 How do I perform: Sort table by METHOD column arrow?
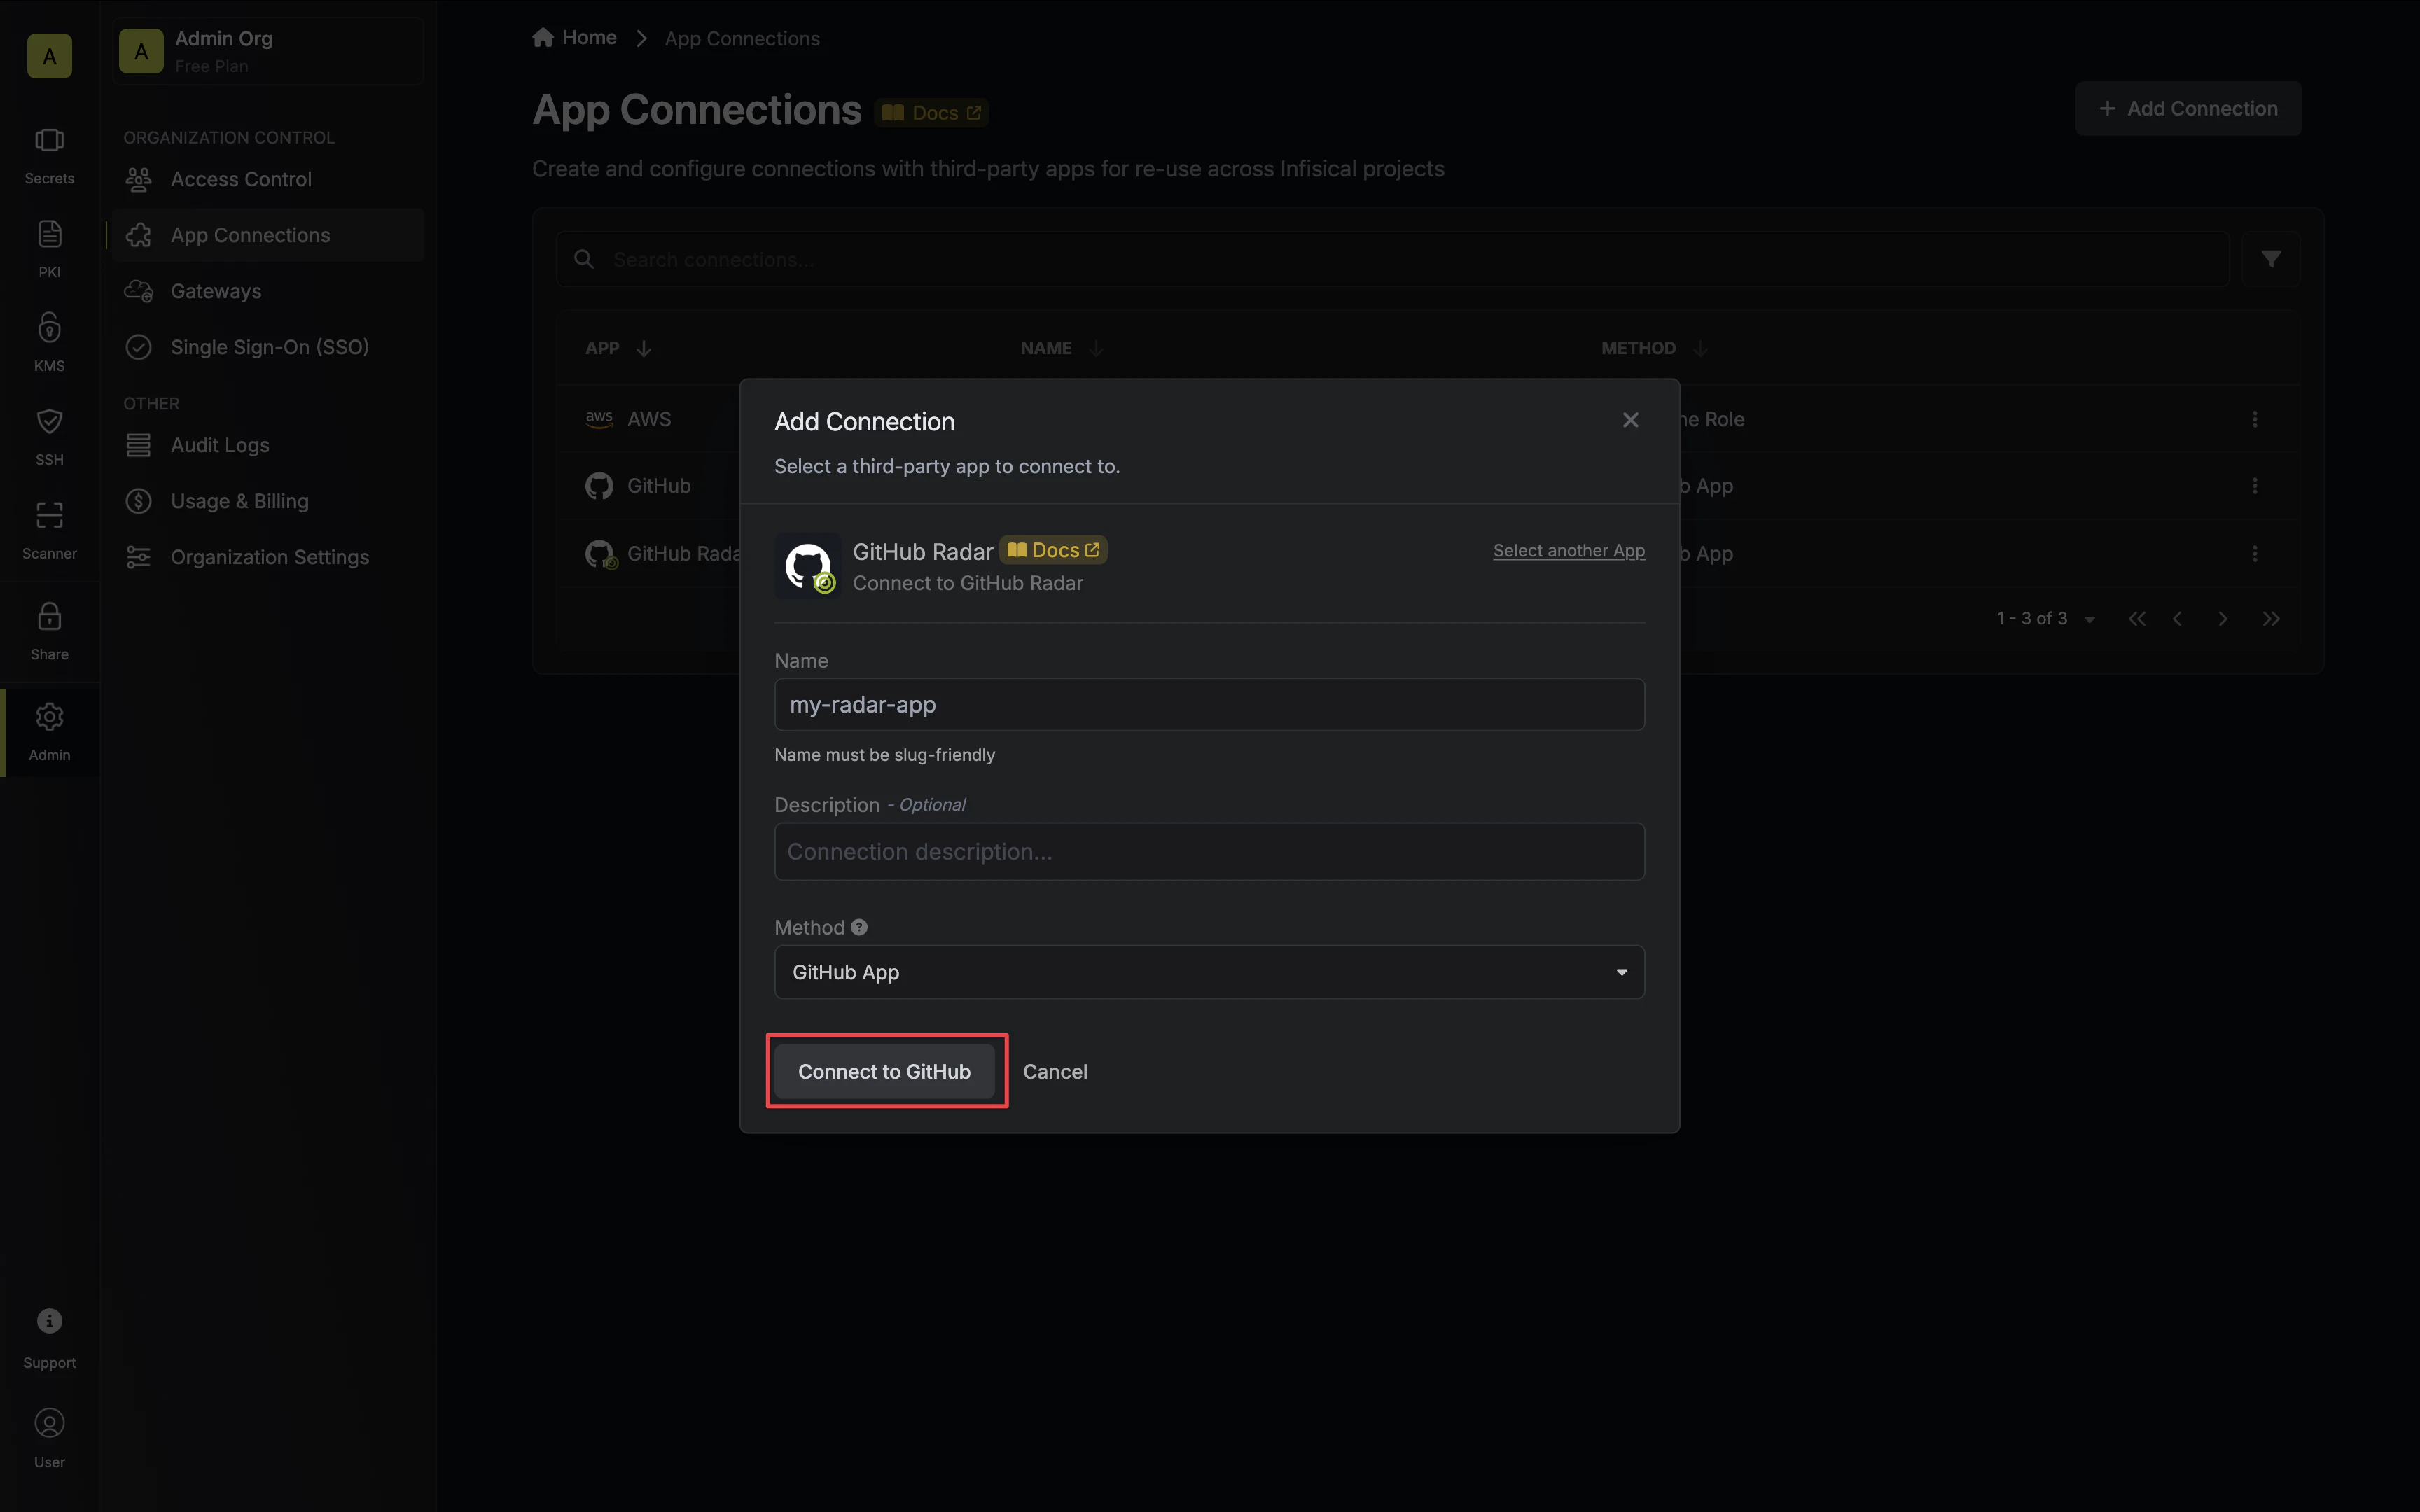coord(1700,348)
